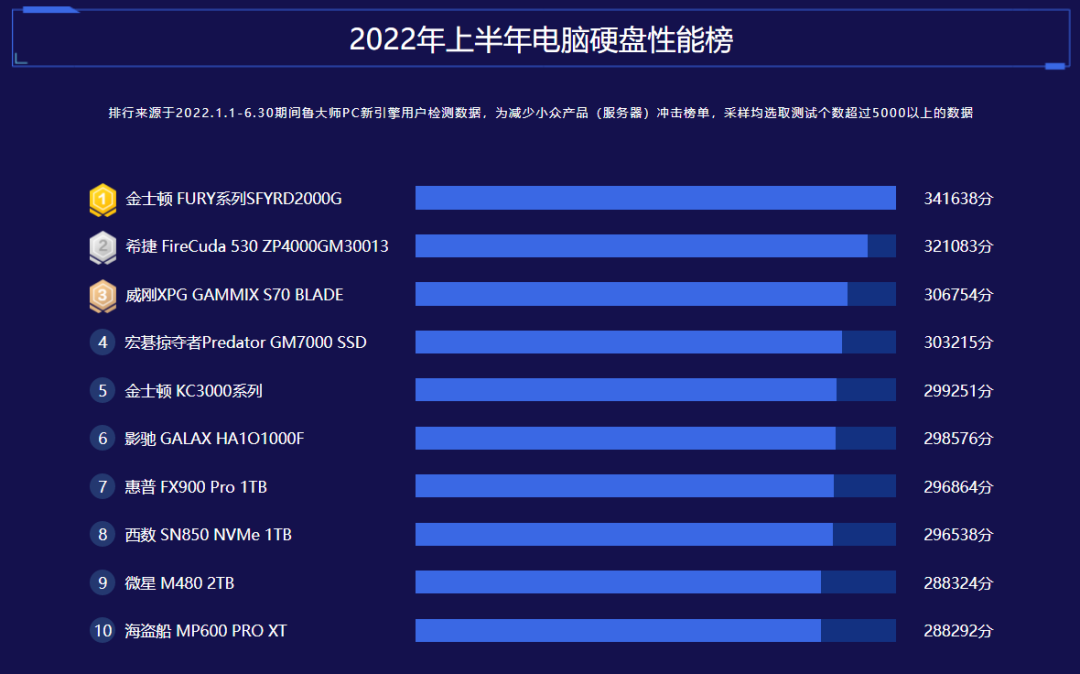Select 威刚XPG GAMMIX S70 BLADE entry

[x=234, y=295]
